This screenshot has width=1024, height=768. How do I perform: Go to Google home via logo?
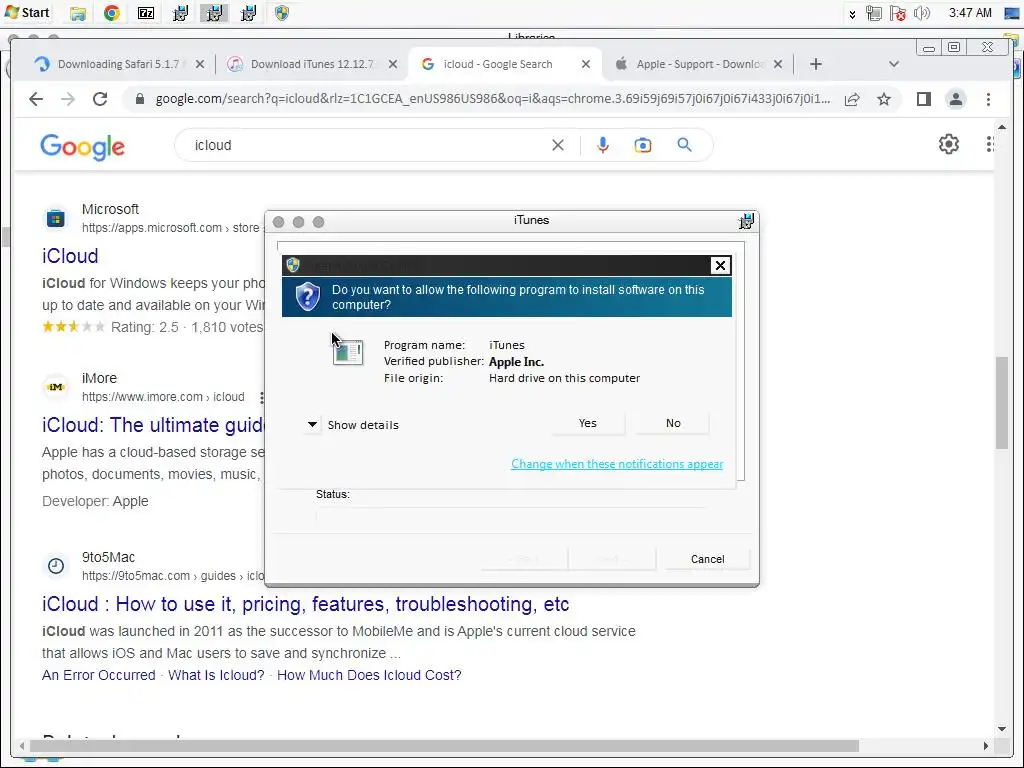tap(82, 146)
